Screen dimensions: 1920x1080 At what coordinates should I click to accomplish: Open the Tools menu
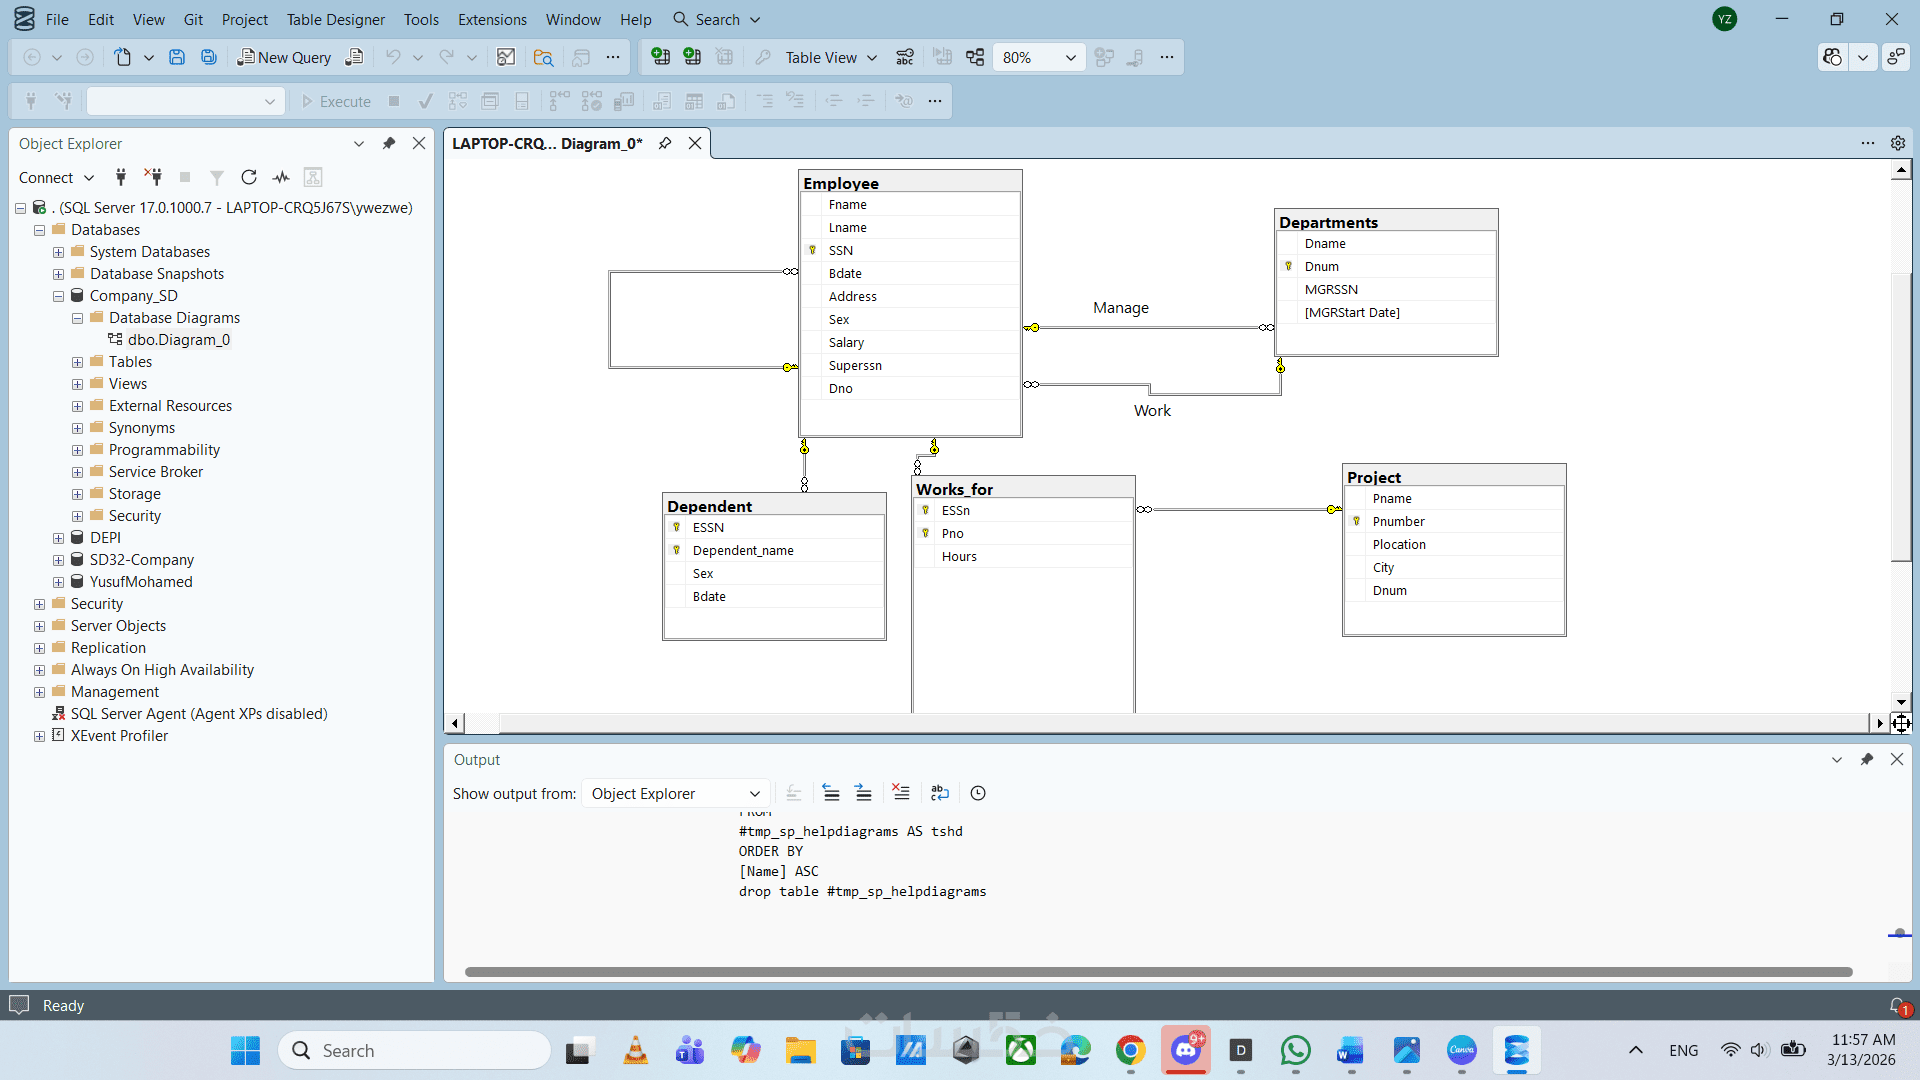421,19
